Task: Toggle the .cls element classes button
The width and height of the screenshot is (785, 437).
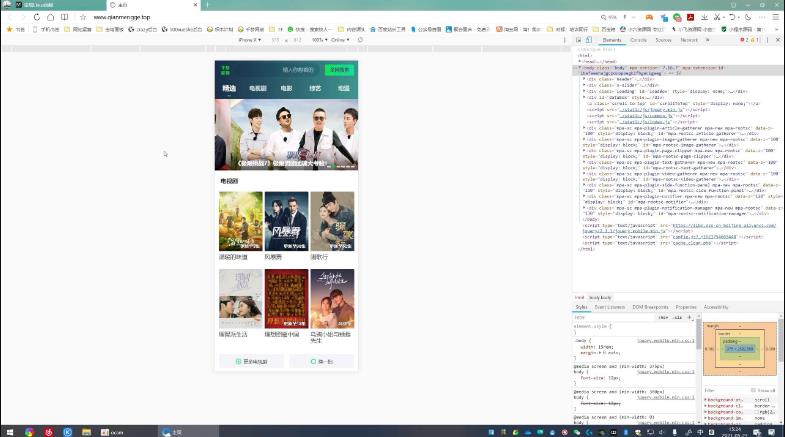Action: [676, 317]
